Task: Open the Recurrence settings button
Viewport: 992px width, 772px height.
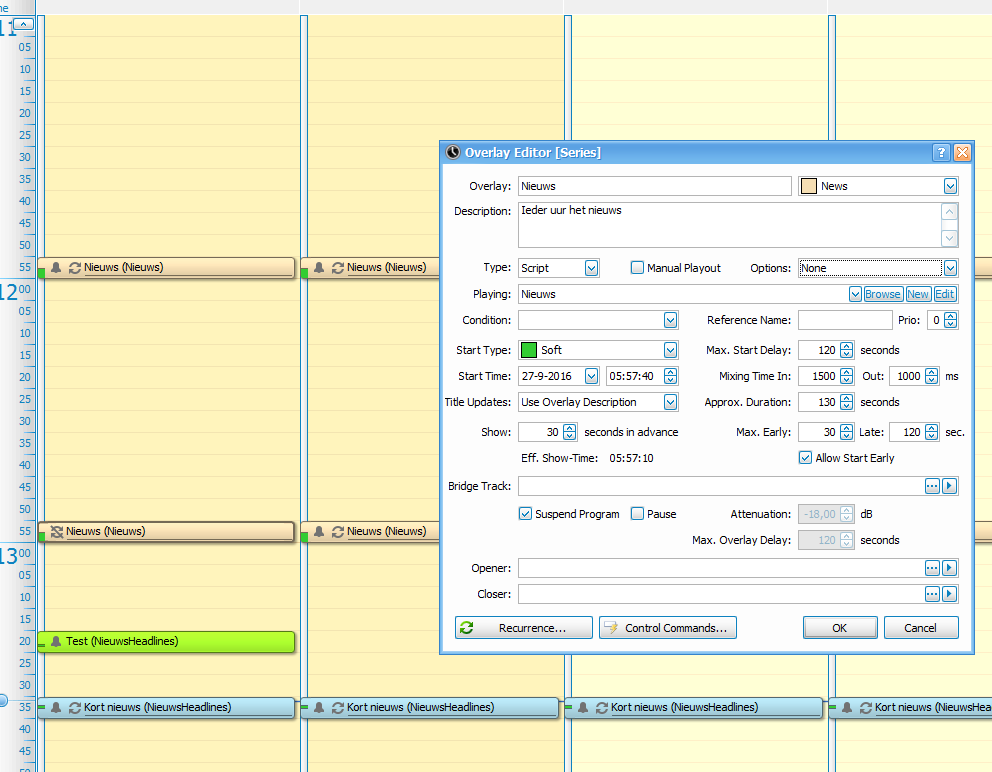Action: pyautogui.click(x=524, y=628)
